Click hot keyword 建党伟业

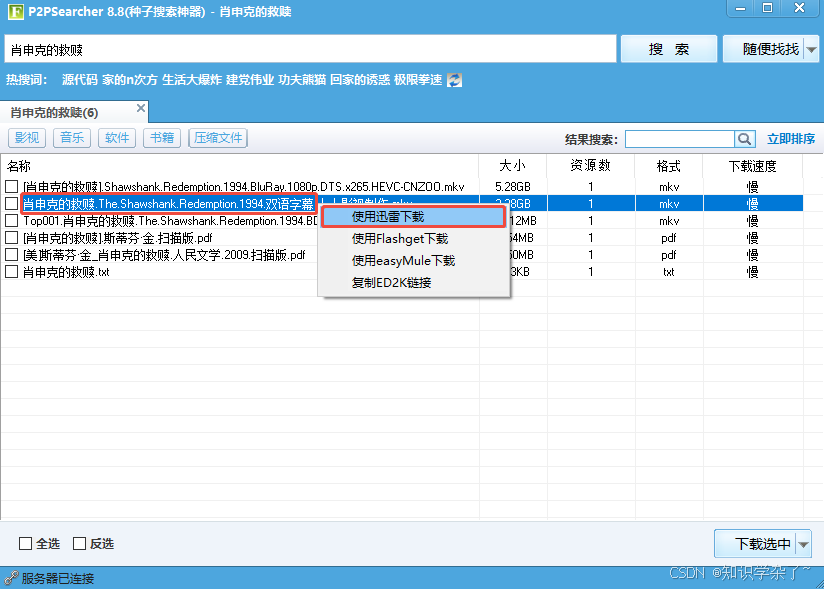pyautogui.click(x=250, y=80)
